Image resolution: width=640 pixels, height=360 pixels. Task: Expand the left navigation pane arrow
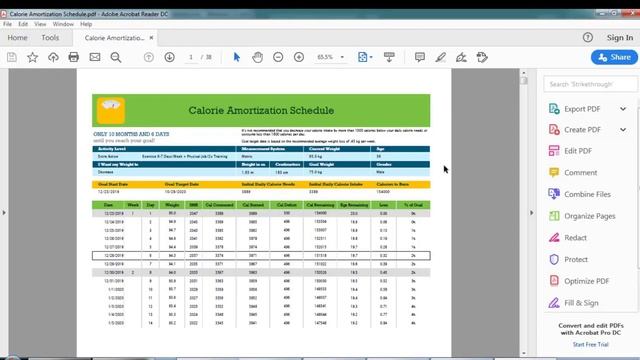[x=4, y=213]
